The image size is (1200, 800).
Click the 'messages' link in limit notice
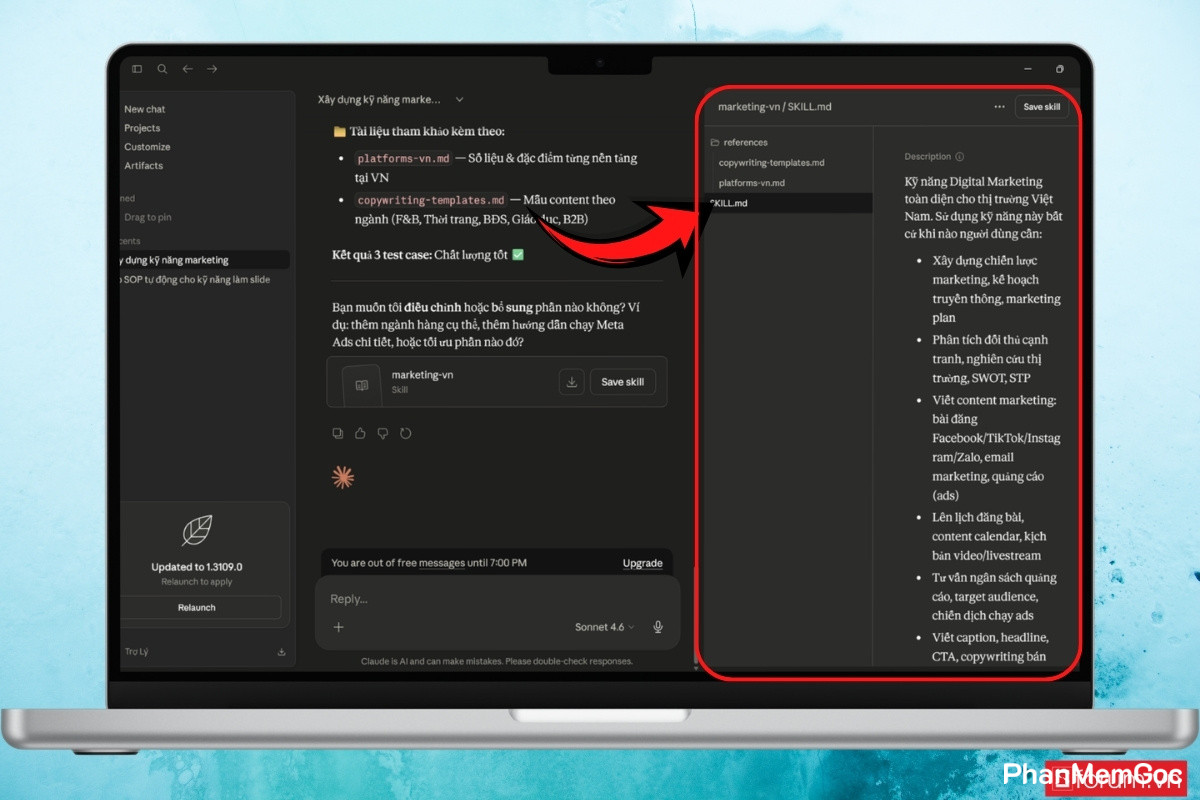[442, 563]
